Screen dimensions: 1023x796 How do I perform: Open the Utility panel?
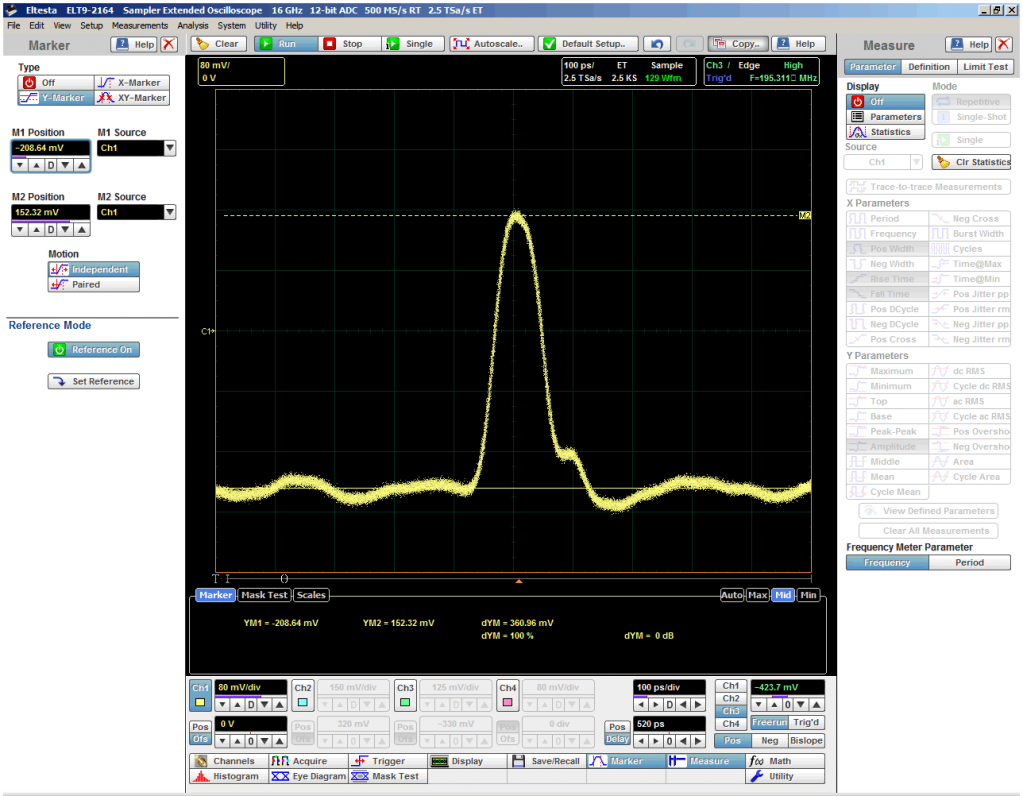[x=773, y=776]
